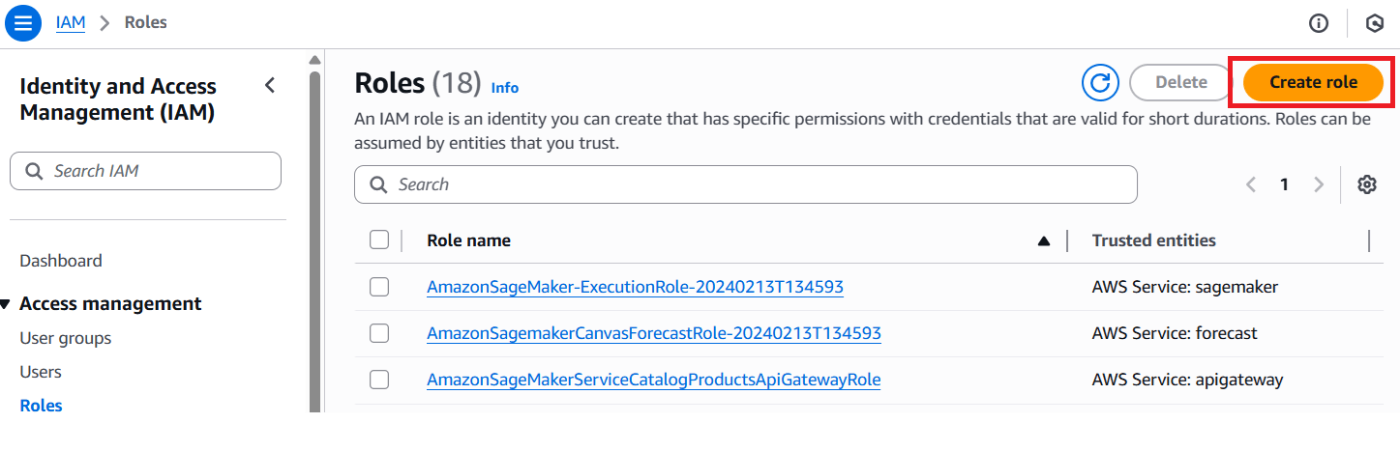Open the hamburger navigation menu
This screenshot has width=1400, height=451.
(x=23, y=22)
